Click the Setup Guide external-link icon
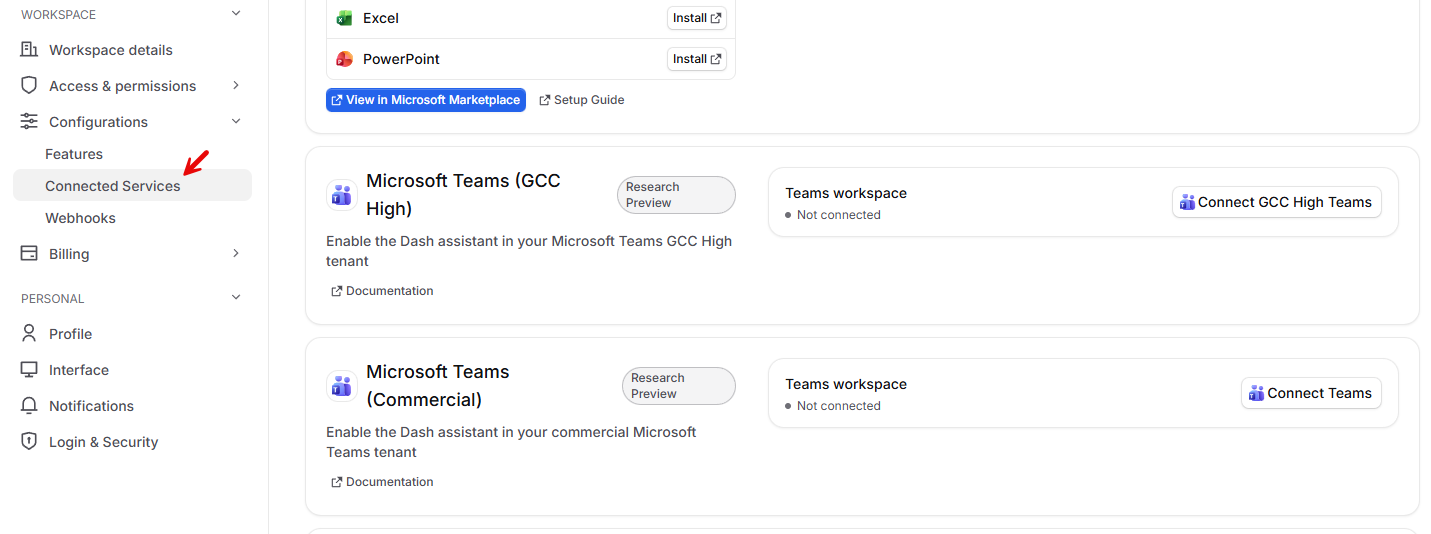The height and width of the screenshot is (534, 1431). coord(545,100)
